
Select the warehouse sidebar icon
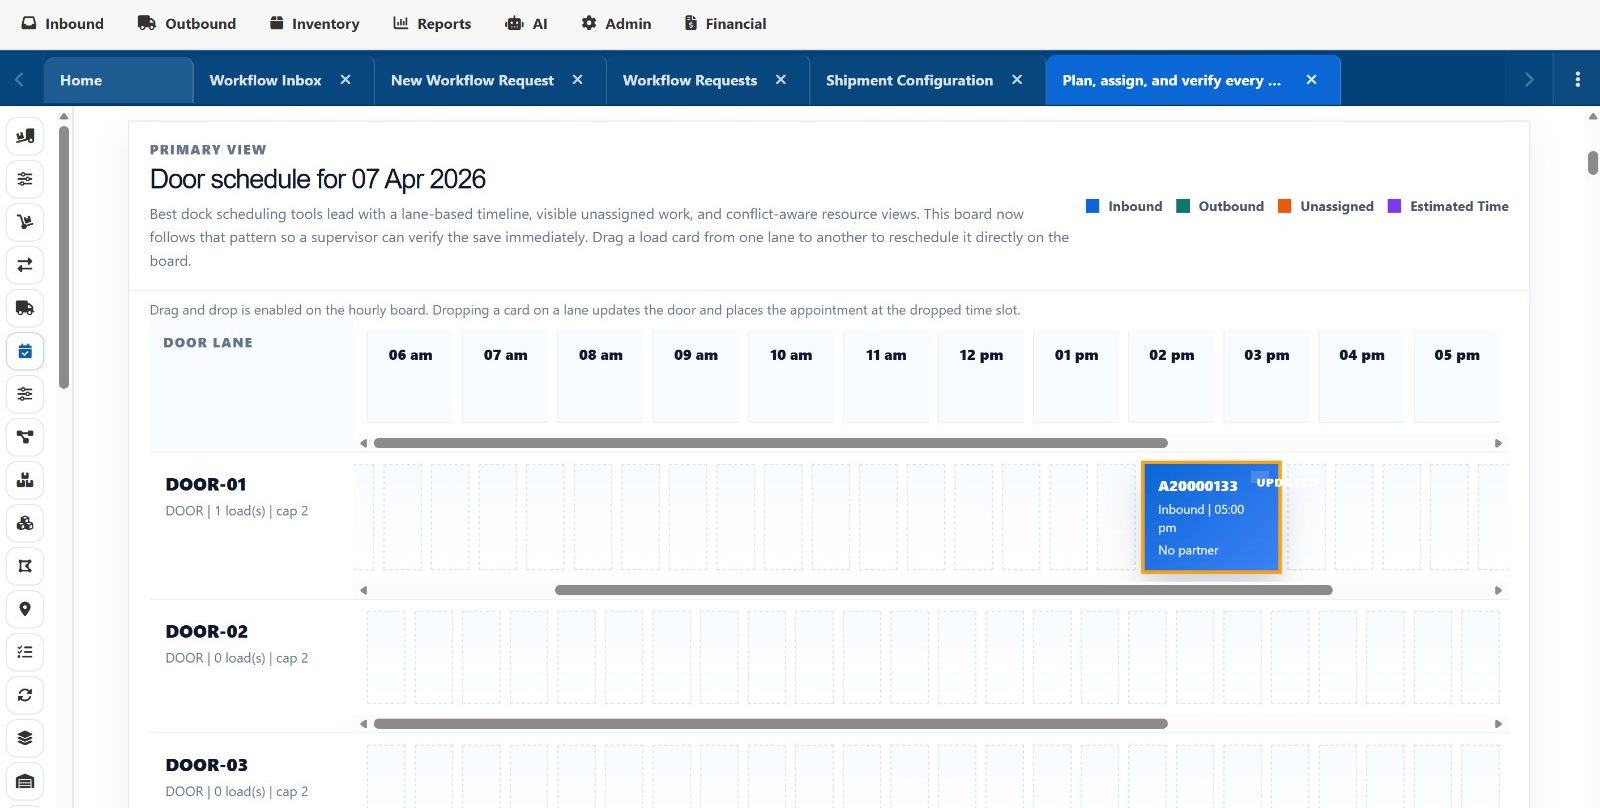(25, 781)
